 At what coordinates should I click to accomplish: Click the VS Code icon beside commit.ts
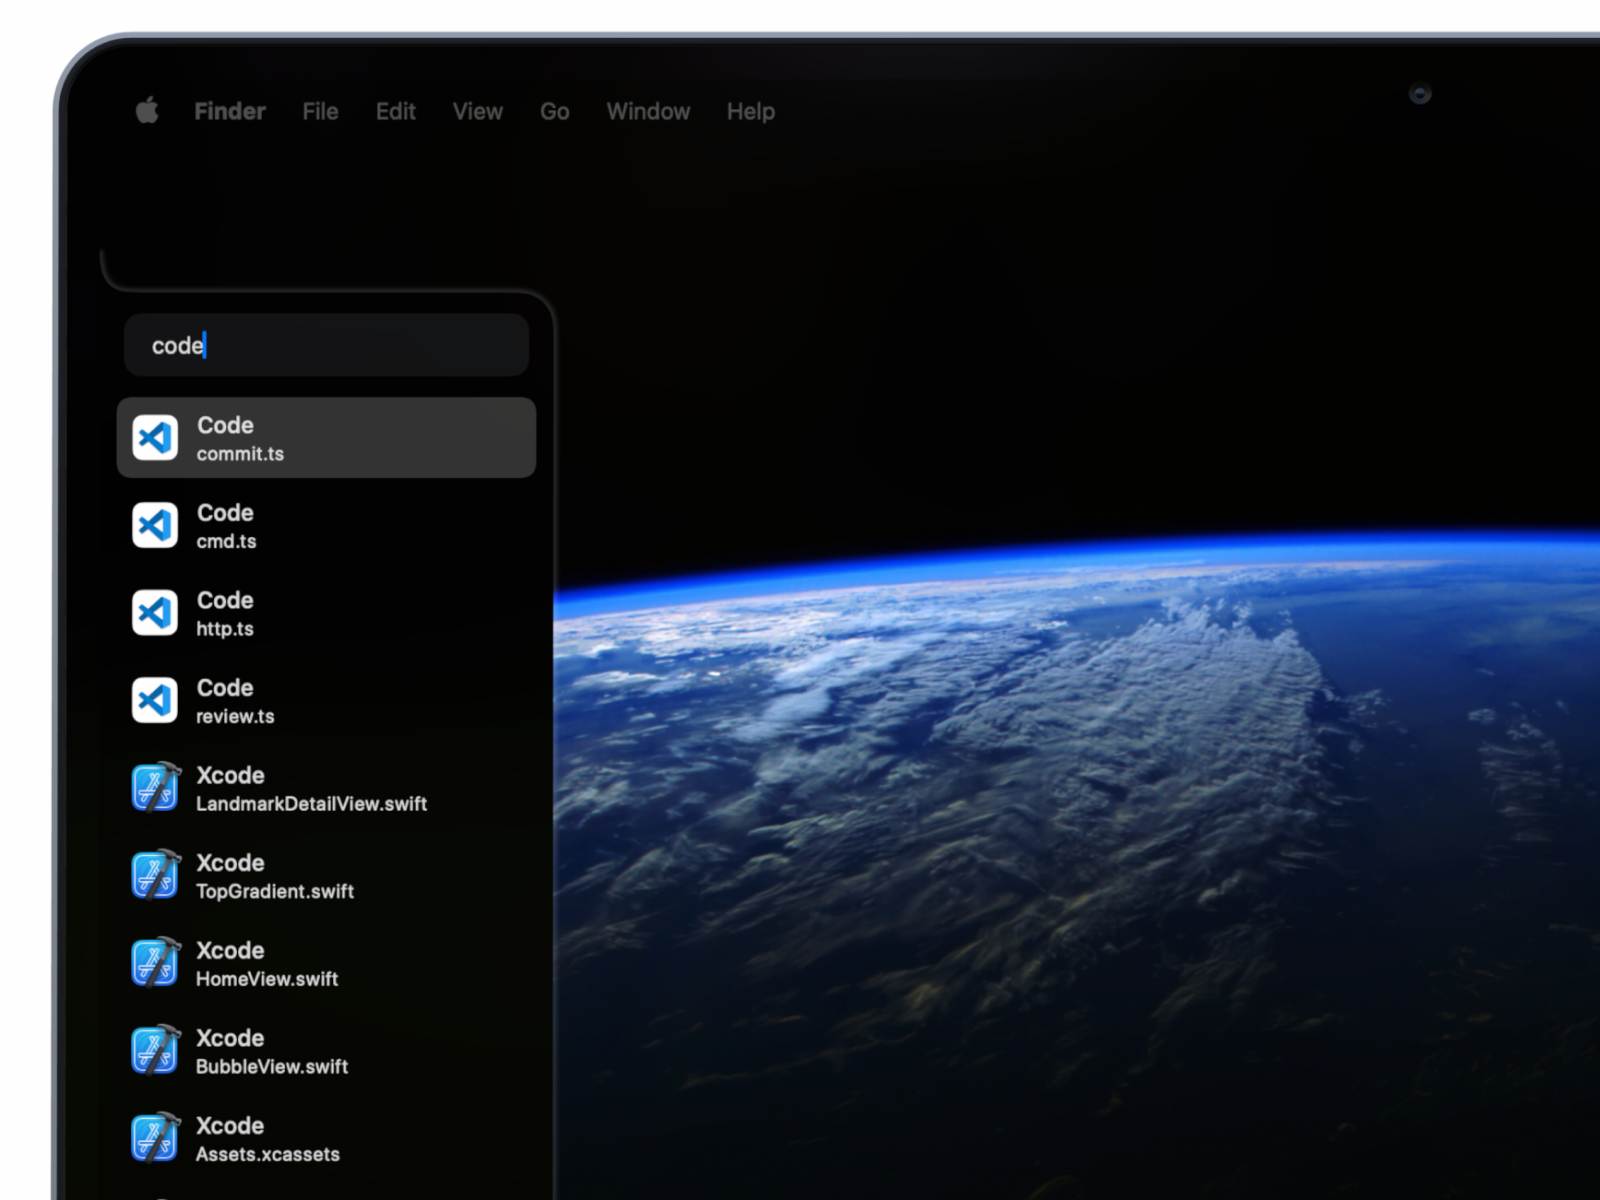pyautogui.click(x=155, y=437)
